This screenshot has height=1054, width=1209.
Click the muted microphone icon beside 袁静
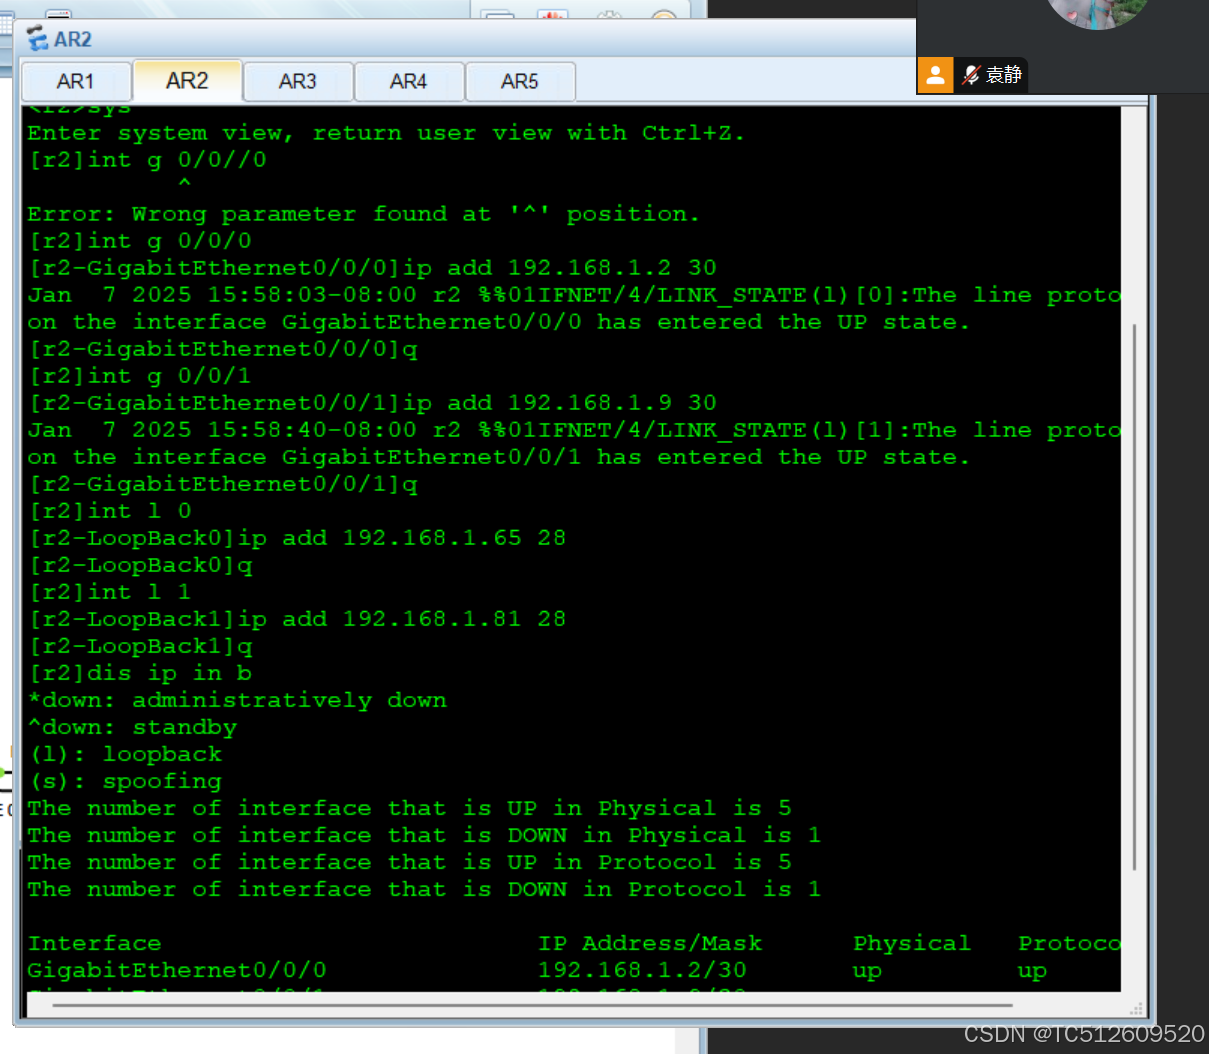(970, 75)
